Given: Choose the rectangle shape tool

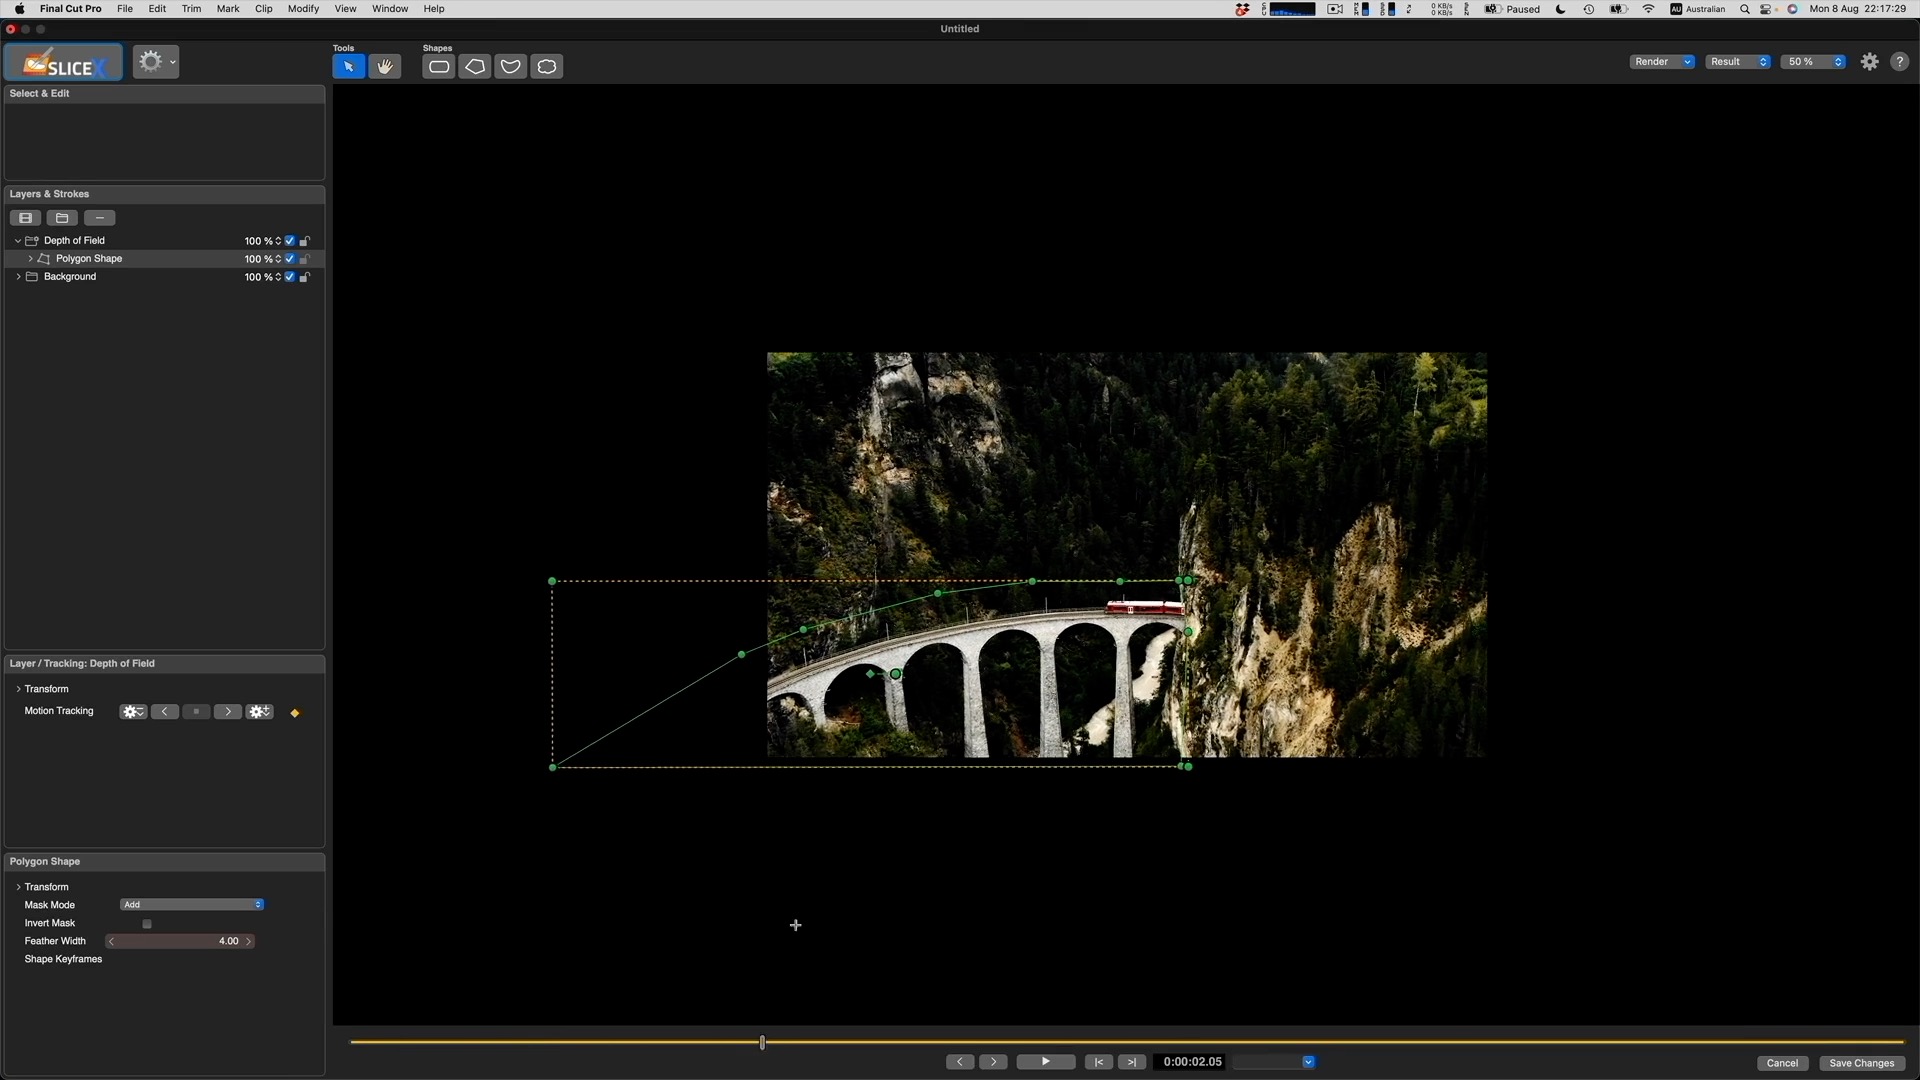Looking at the screenshot, I should pos(438,67).
